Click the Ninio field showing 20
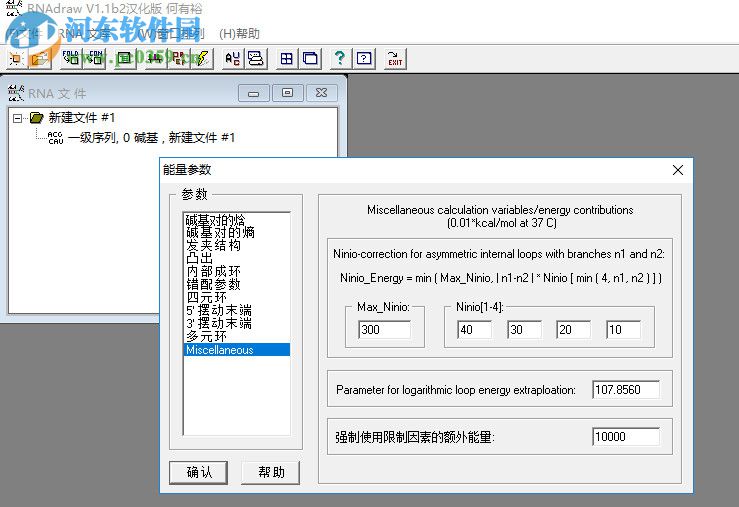Image resolution: width=739 pixels, height=507 pixels. [x=573, y=329]
